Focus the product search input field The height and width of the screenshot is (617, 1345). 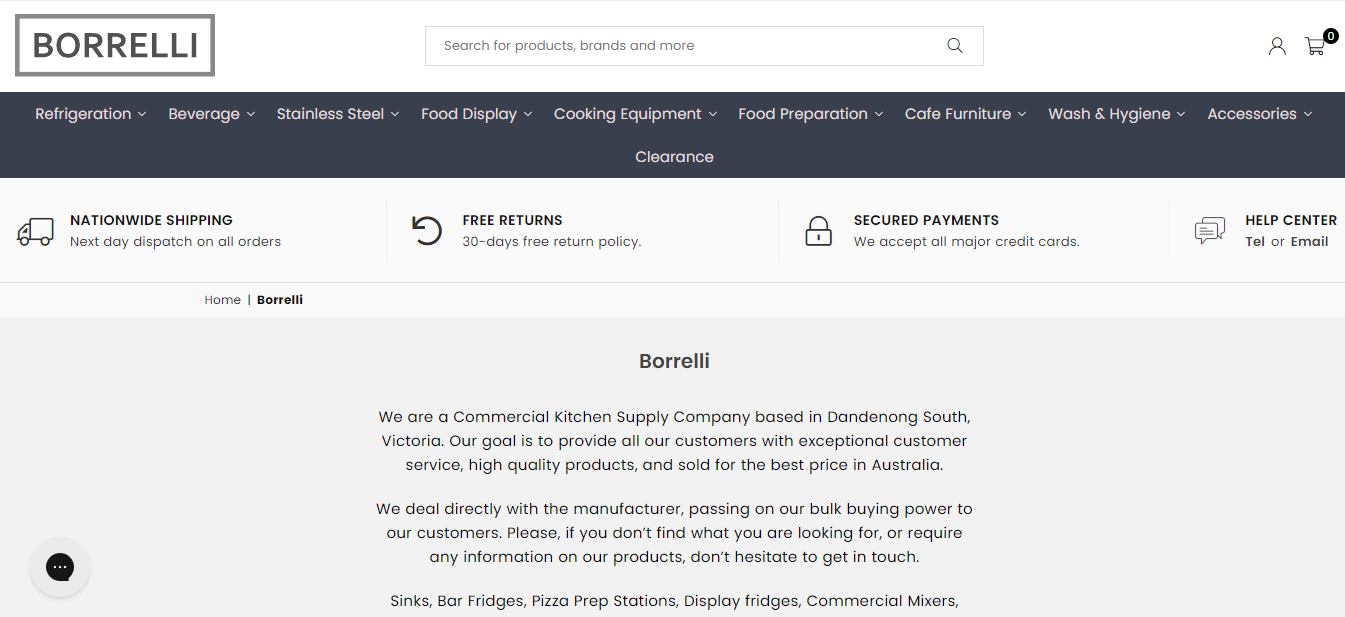pyautogui.click(x=680, y=46)
